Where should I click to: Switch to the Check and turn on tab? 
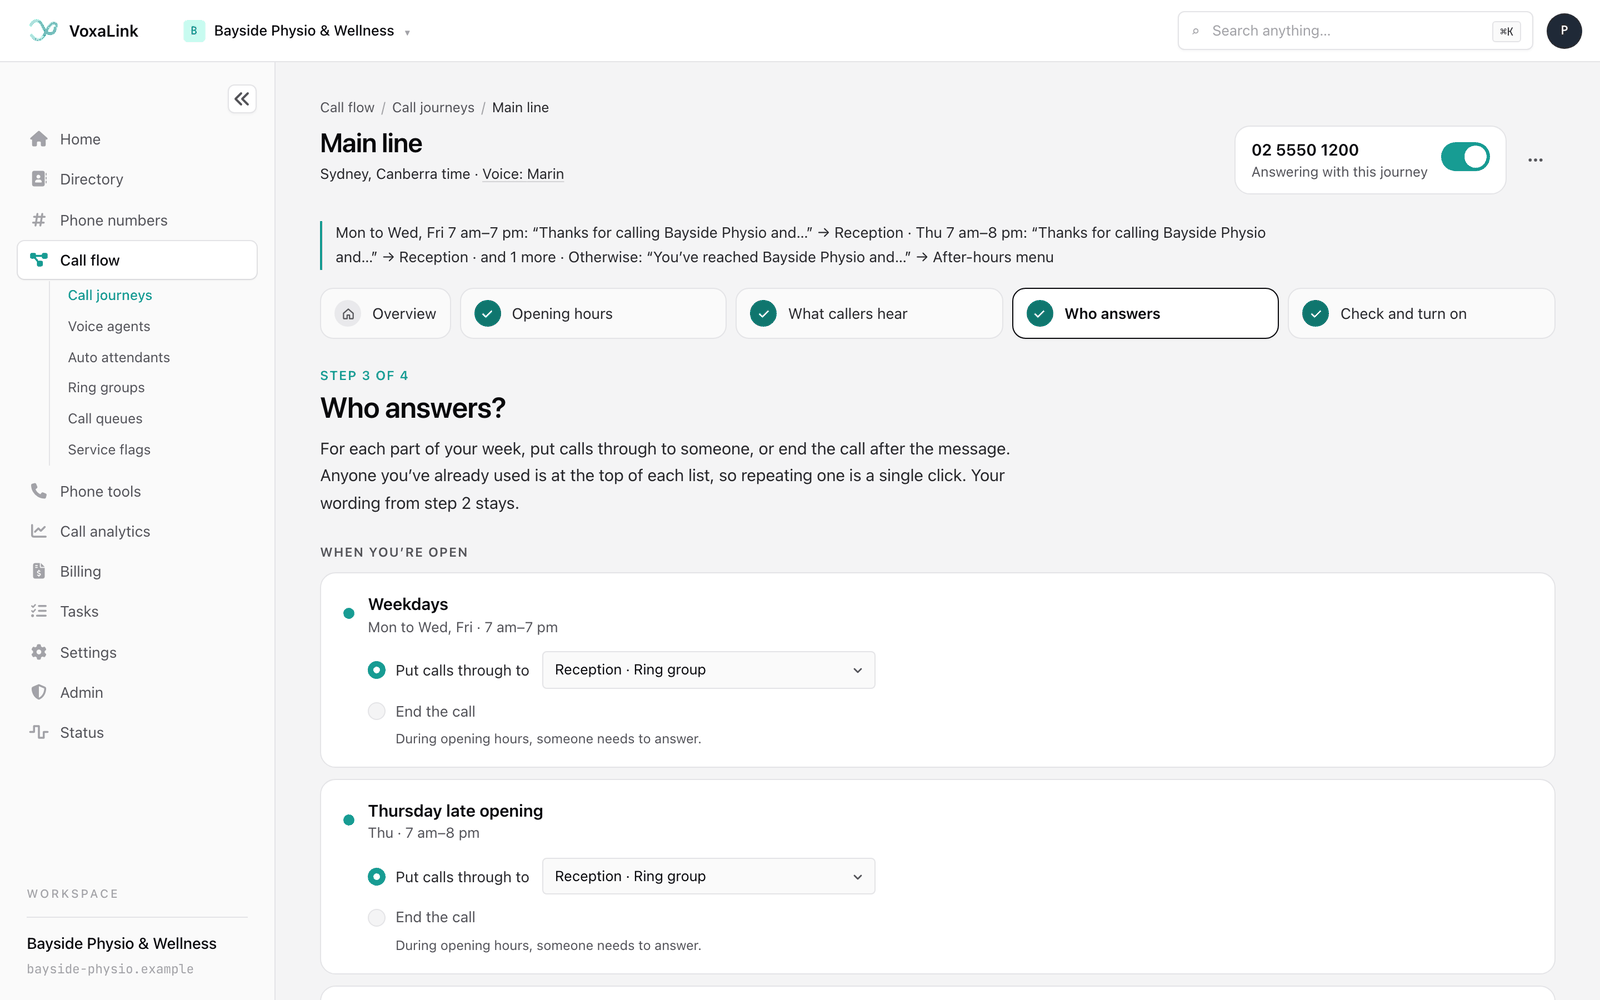[1421, 314]
